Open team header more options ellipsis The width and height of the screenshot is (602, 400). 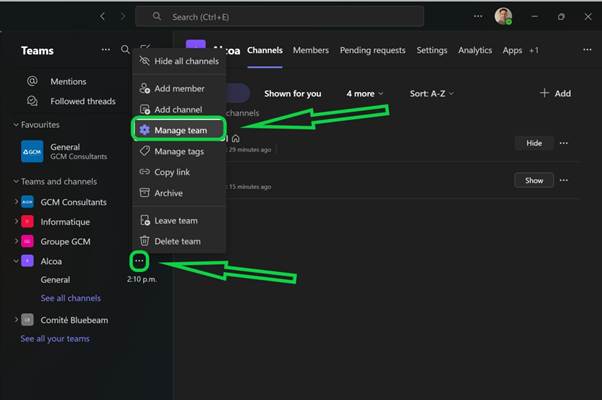point(587,50)
